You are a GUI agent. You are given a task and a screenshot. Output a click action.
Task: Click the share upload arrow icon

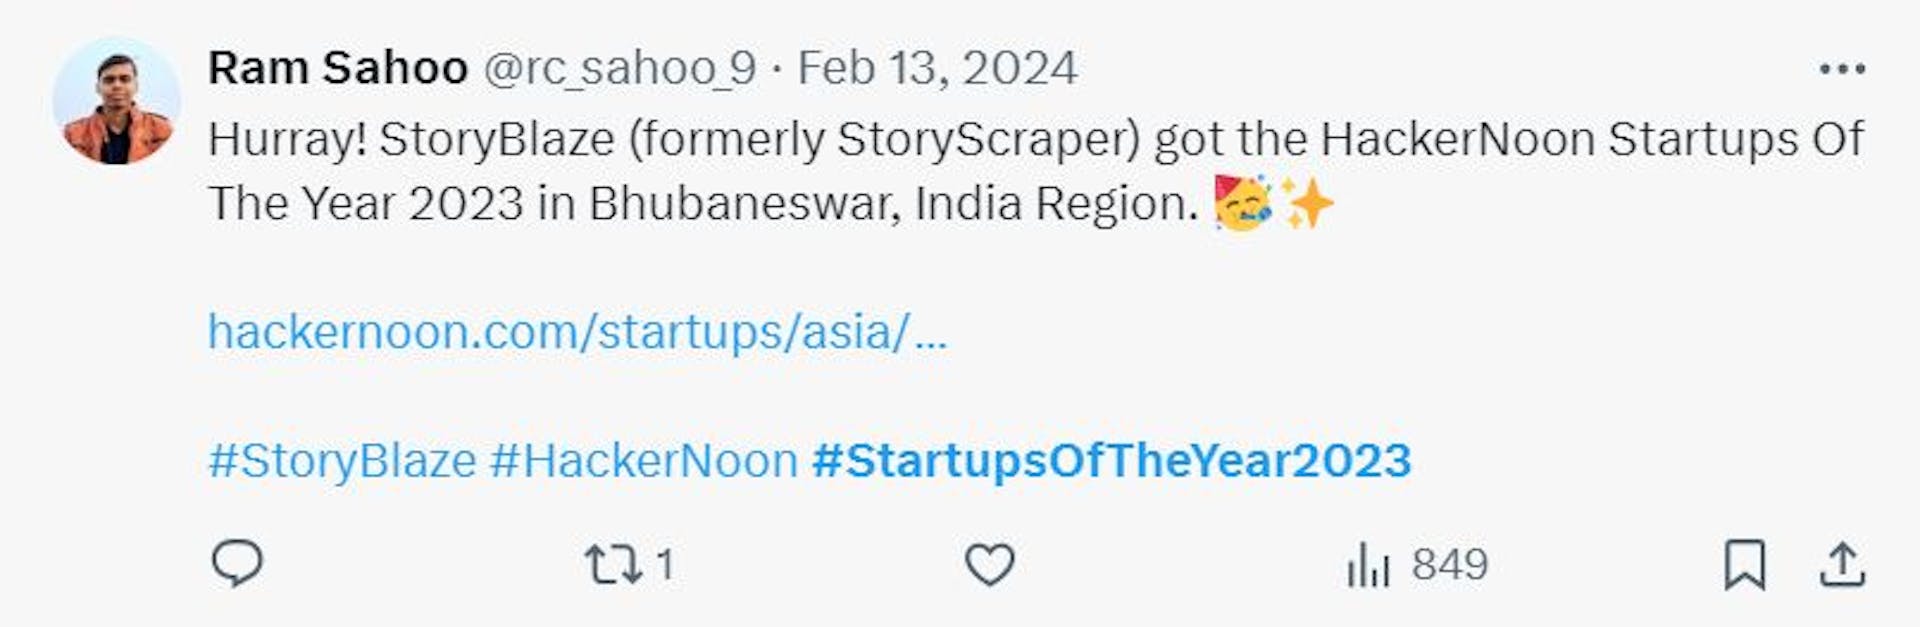[1841, 564]
